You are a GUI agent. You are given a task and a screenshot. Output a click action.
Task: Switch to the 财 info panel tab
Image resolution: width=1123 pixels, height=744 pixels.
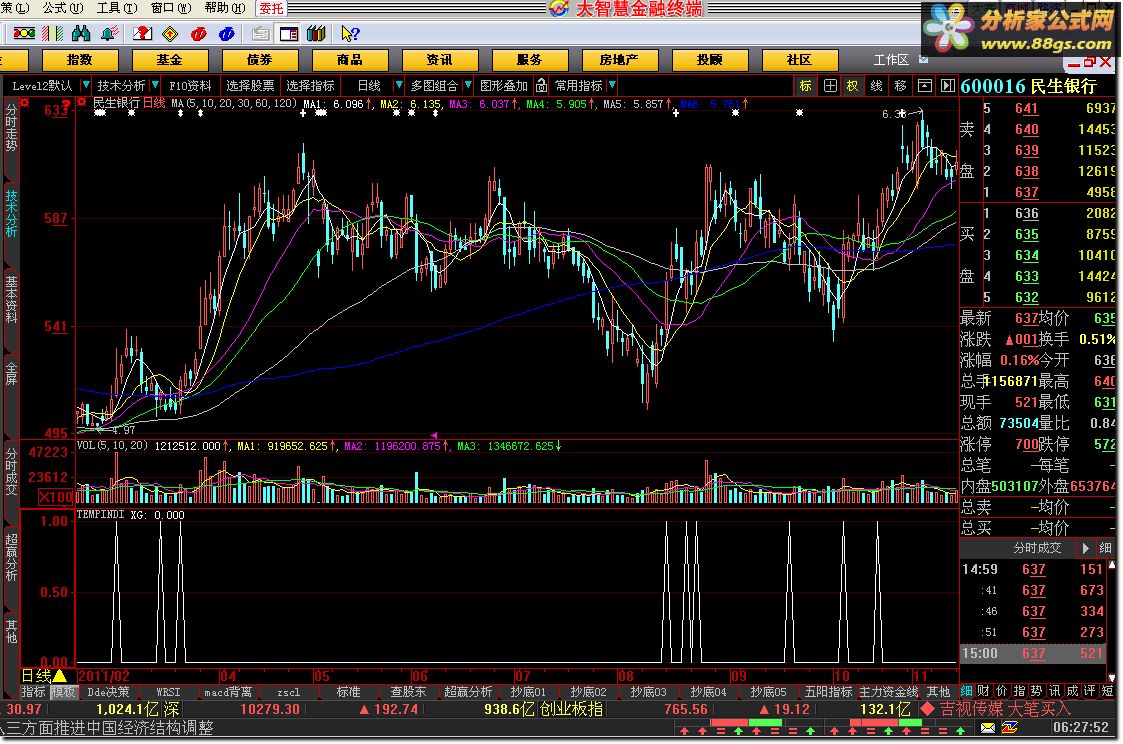pyautogui.click(x=983, y=691)
